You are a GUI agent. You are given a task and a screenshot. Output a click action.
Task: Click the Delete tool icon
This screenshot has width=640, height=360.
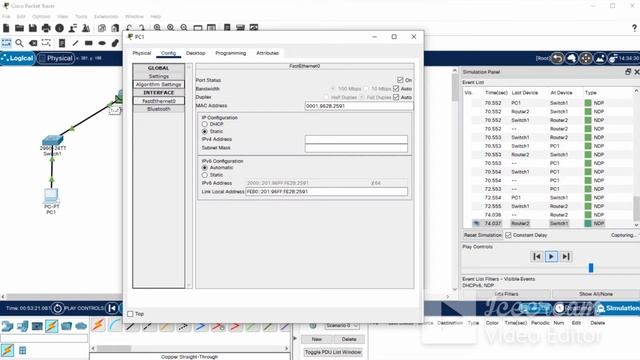(33, 43)
